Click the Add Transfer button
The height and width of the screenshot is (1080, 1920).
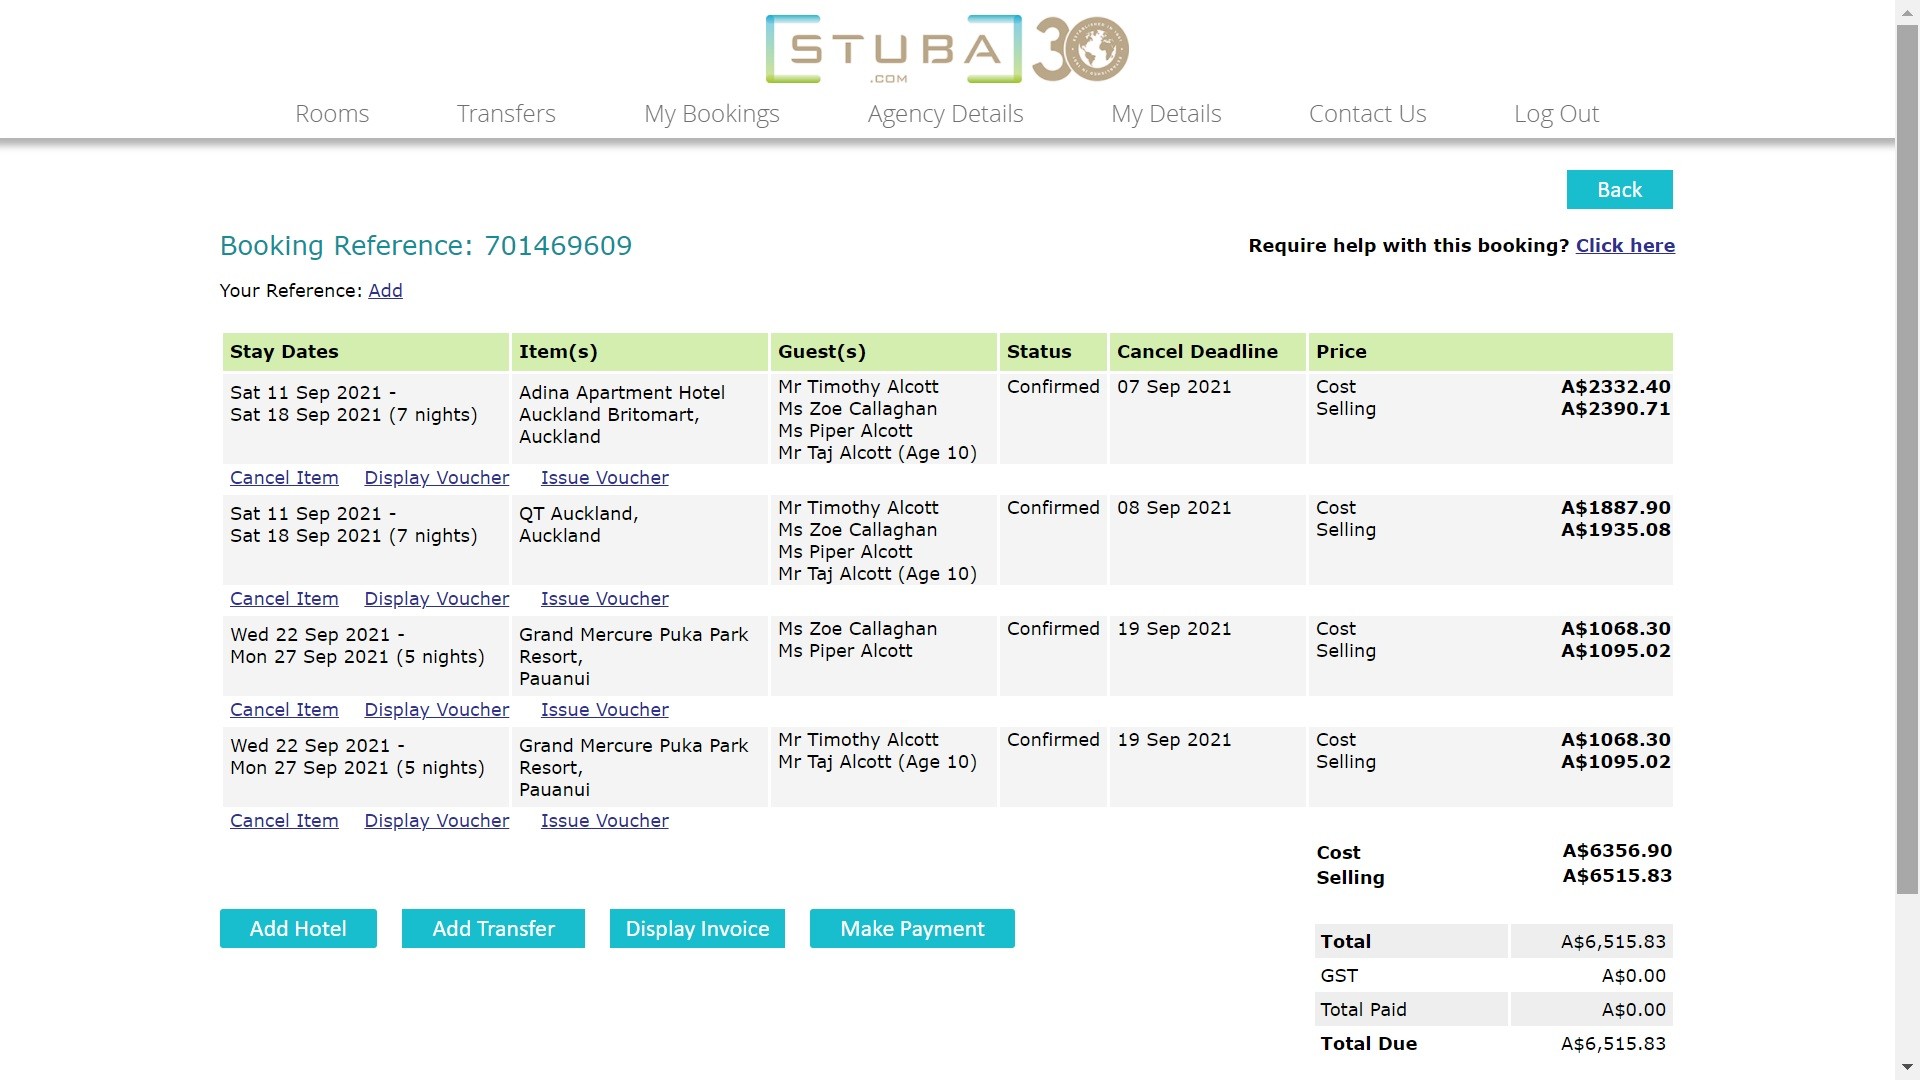493,929
